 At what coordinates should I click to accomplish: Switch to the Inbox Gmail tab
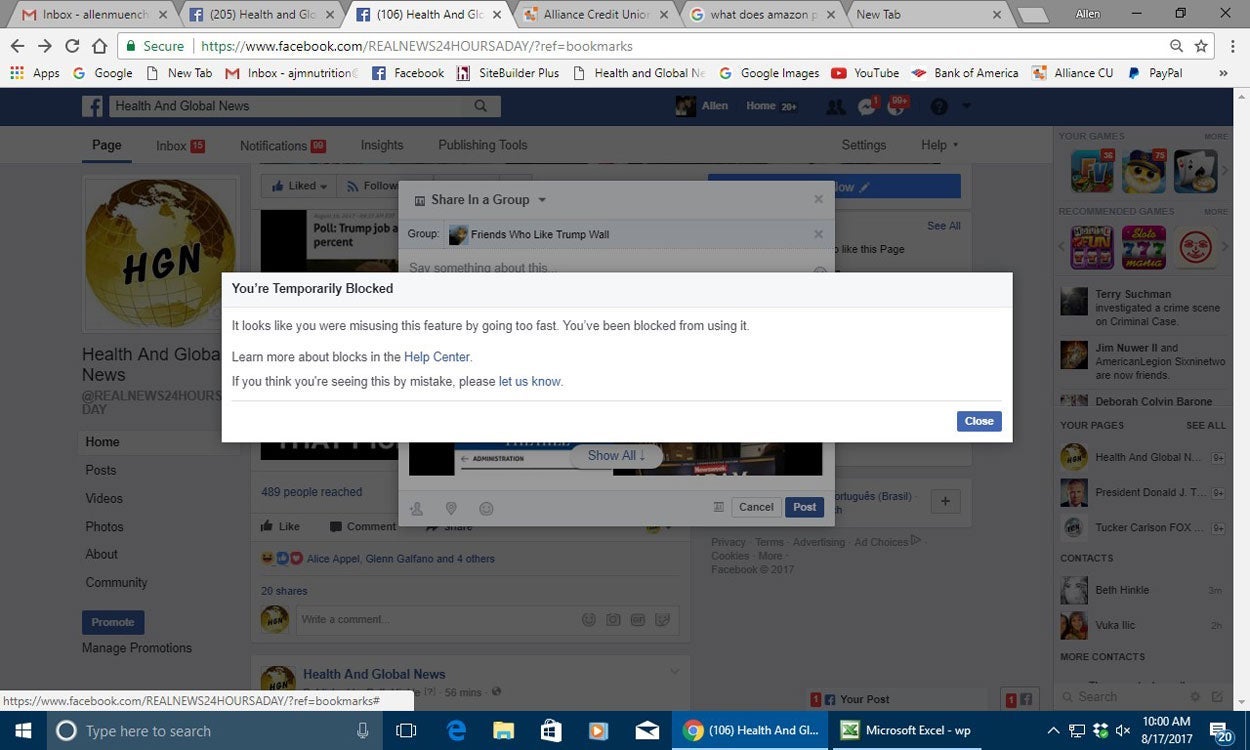click(x=96, y=15)
